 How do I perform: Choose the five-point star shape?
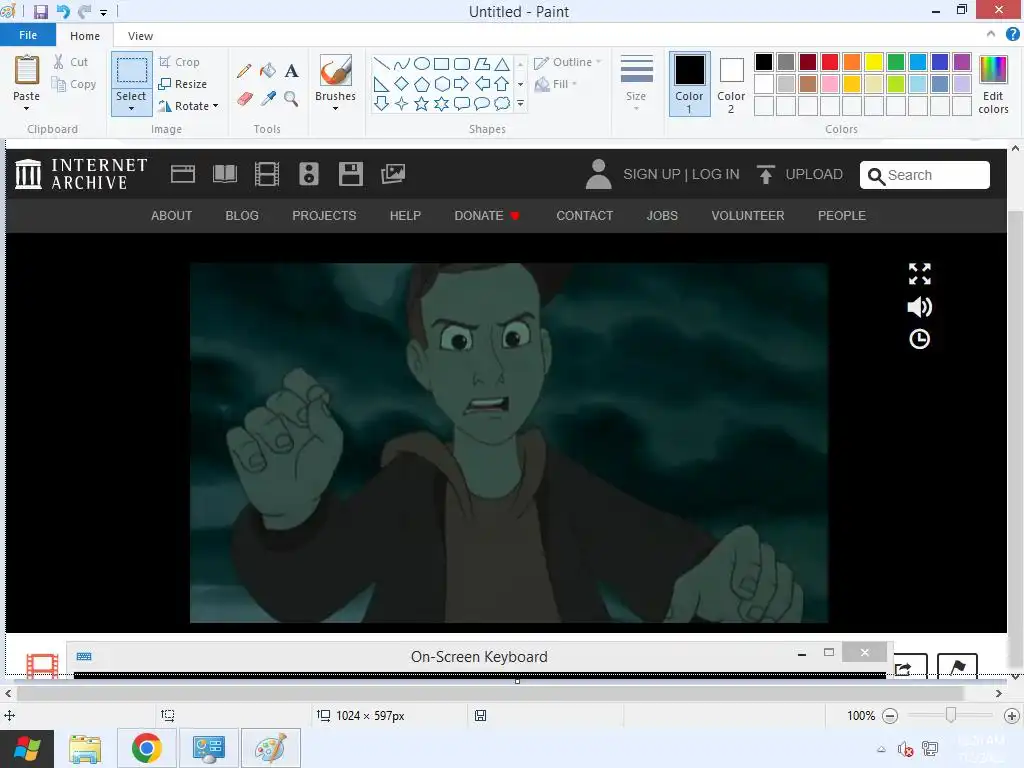tap(422, 104)
